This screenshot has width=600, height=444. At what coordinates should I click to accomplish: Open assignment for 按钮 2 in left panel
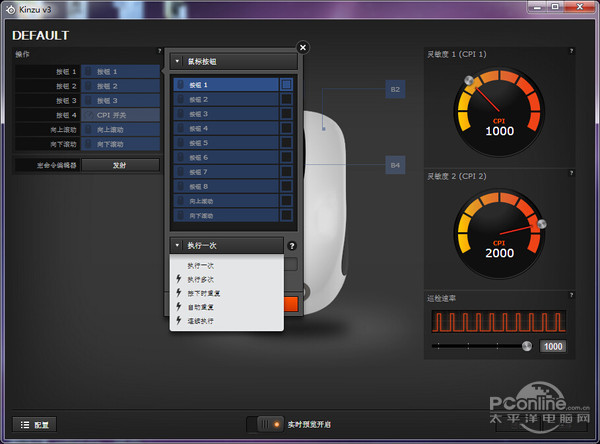pos(120,86)
